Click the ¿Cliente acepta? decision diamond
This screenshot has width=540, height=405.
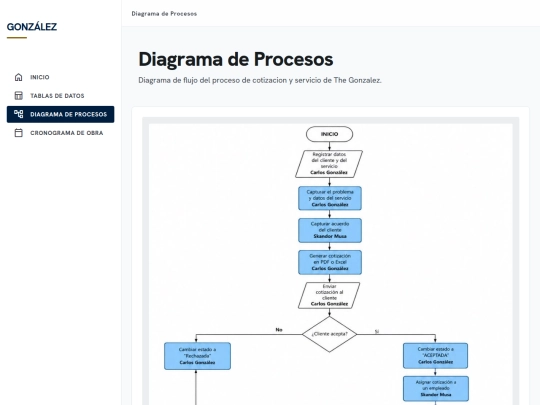tap(329, 334)
